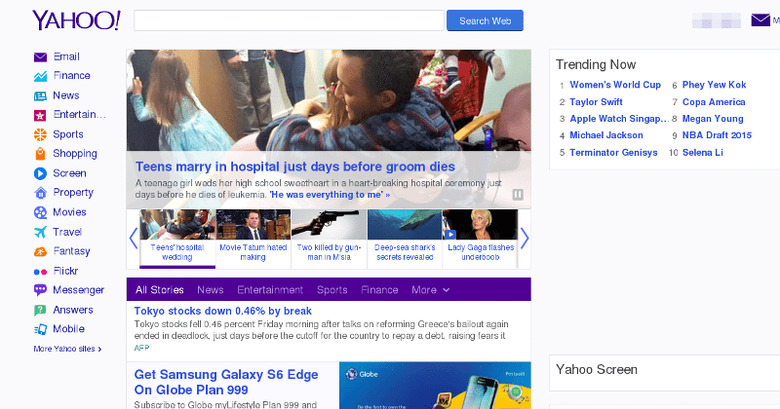
Task: Open the Messenger sidebar link text
Action: [x=79, y=290]
